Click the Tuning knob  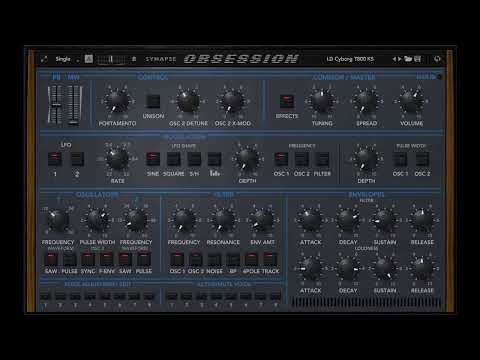322,101
